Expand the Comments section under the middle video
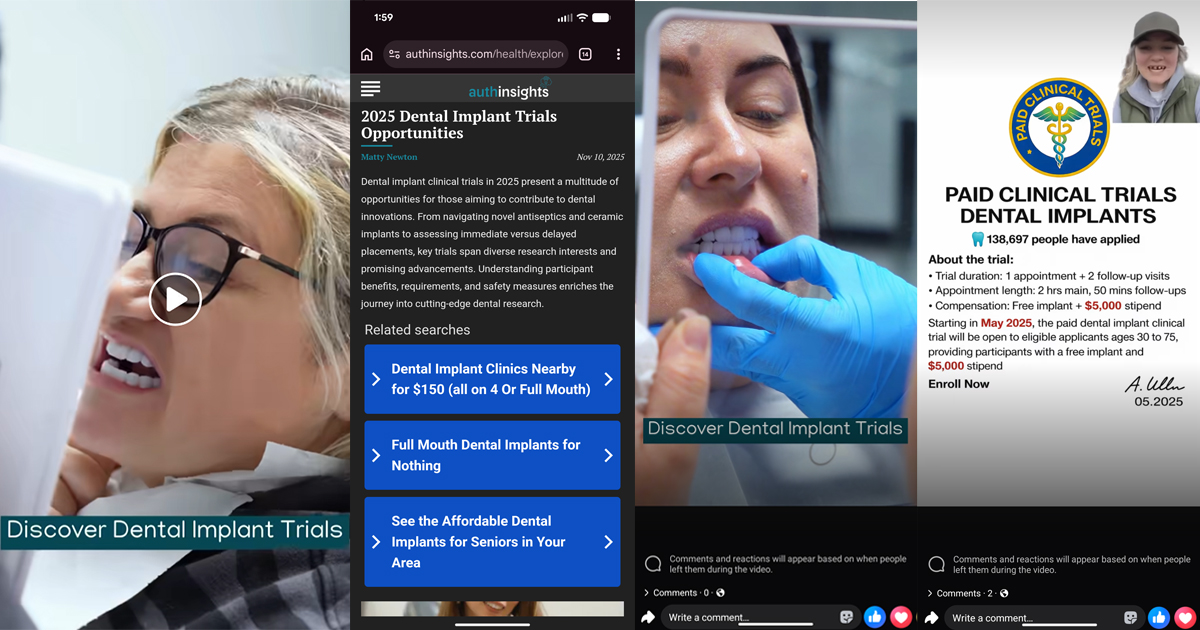Image resolution: width=1200 pixels, height=630 pixels. point(672,592)
